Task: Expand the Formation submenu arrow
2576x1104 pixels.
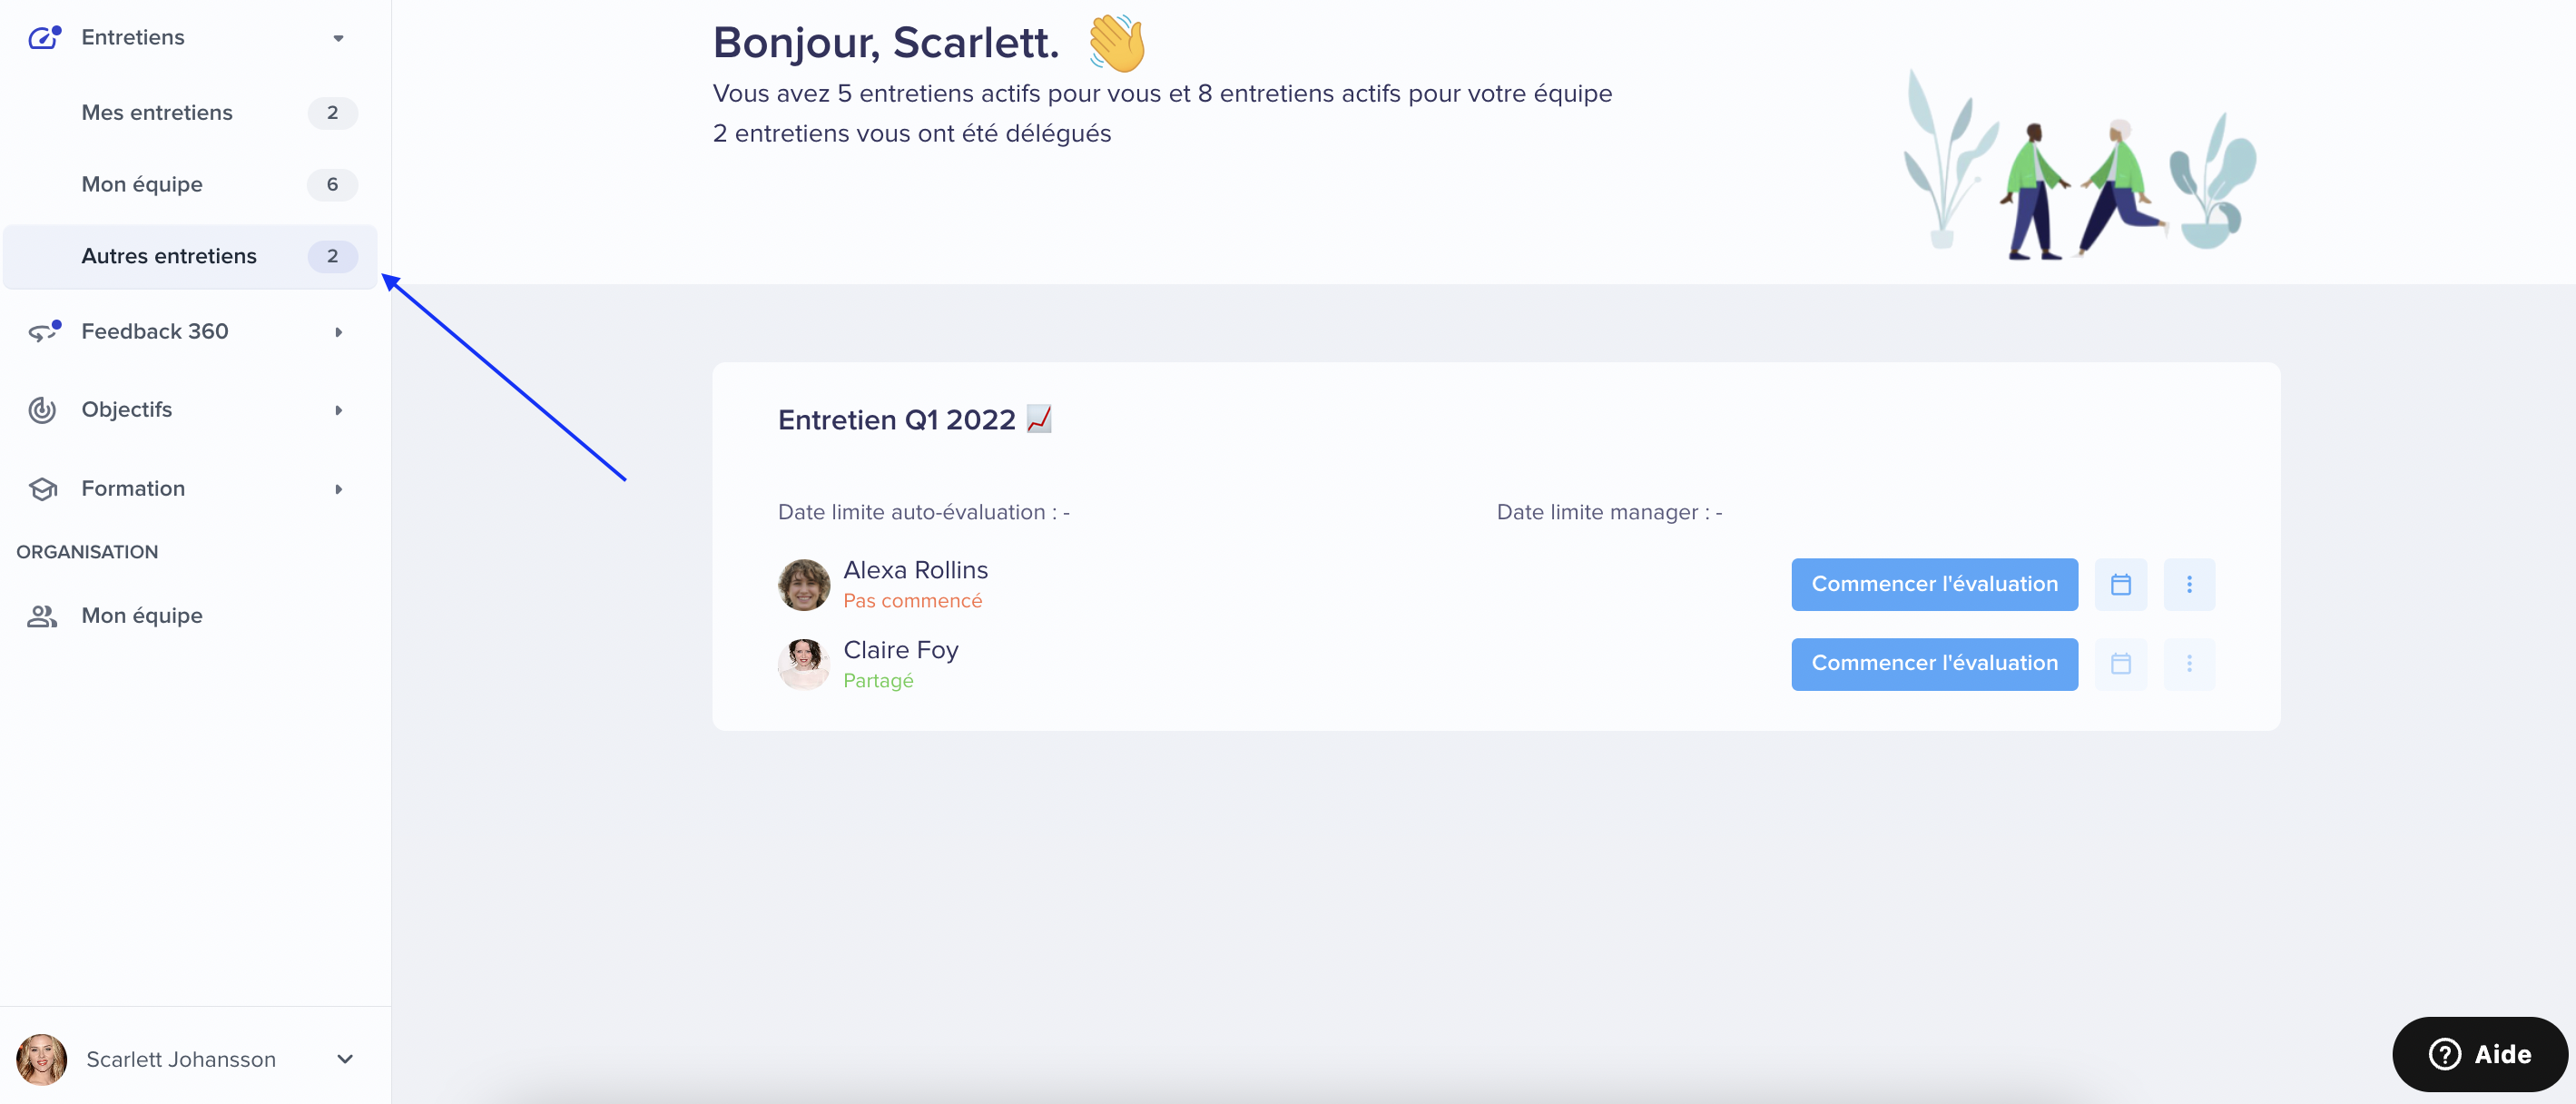Action: 338,489
